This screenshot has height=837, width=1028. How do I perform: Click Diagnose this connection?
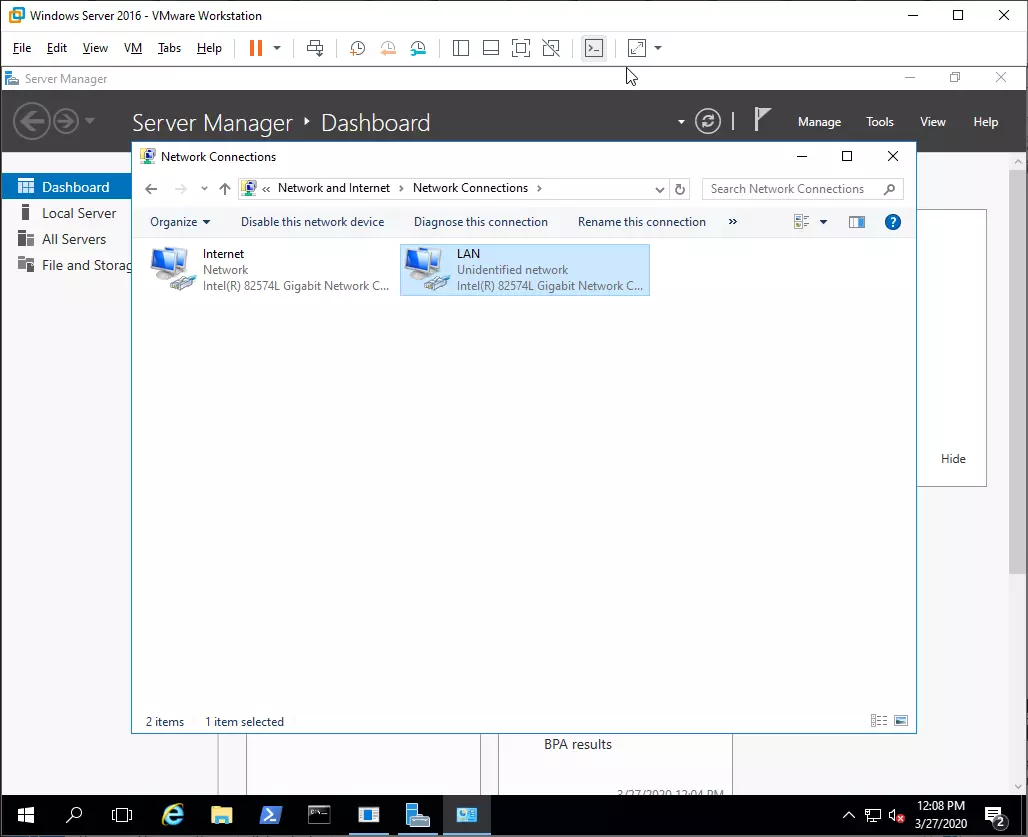pyautogui.click(x=481, y=222)
